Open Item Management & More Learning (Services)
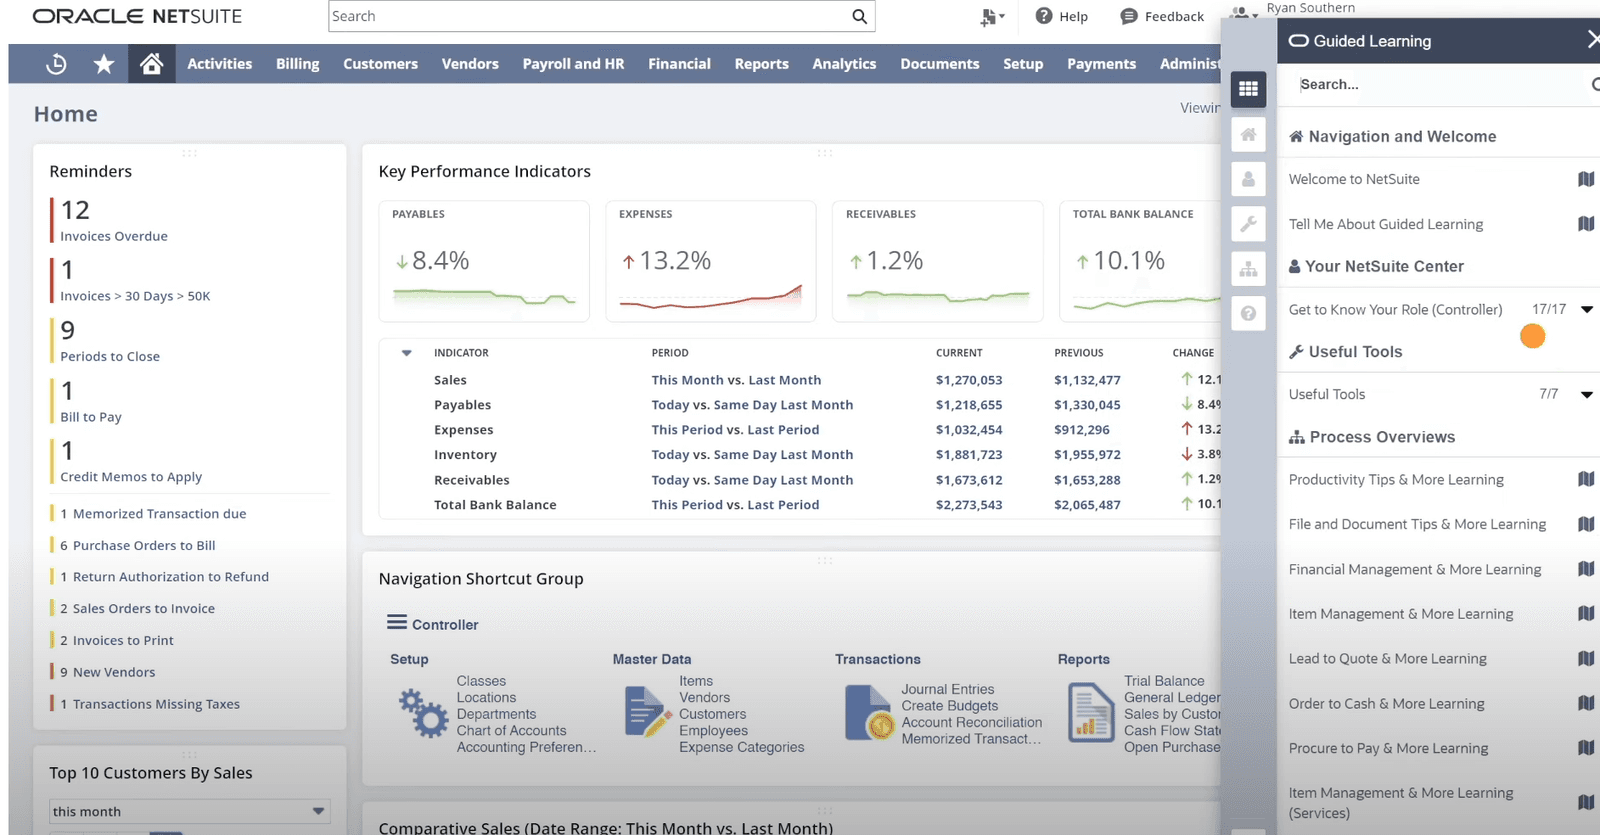The image size is (1600, 835). pos(1401,803)
